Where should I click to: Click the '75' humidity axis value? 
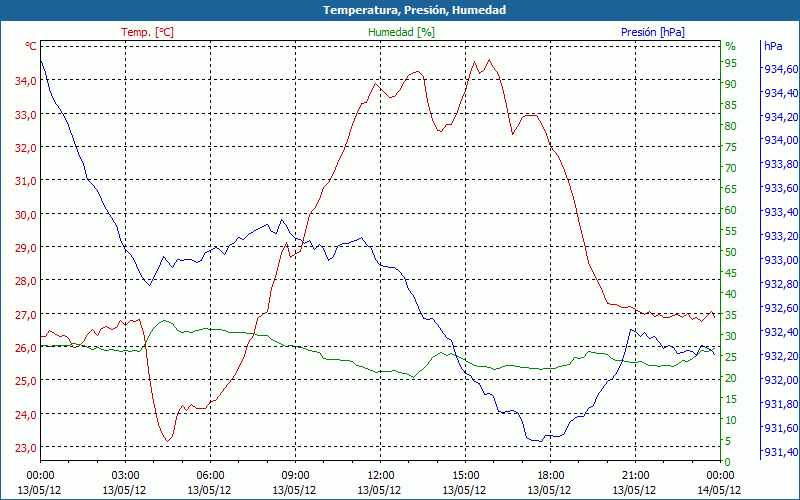pos(731,147)
